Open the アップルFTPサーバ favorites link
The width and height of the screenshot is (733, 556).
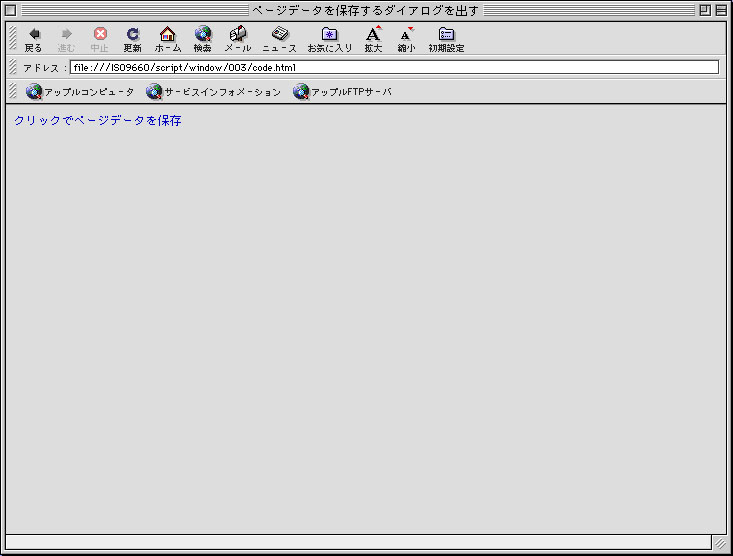click(x=342, y=92)
